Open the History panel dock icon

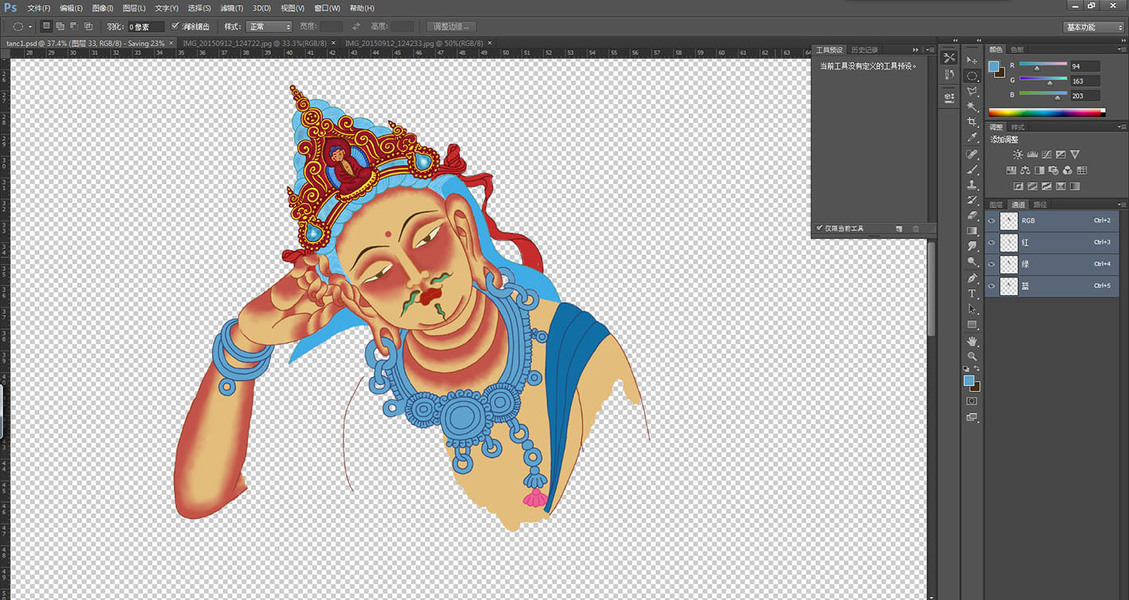[x=949, y=74]
